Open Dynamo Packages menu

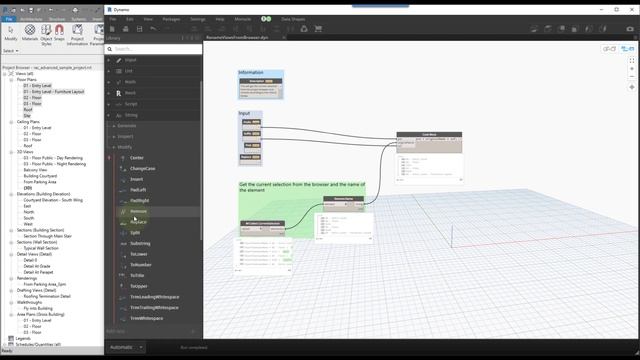171,19
